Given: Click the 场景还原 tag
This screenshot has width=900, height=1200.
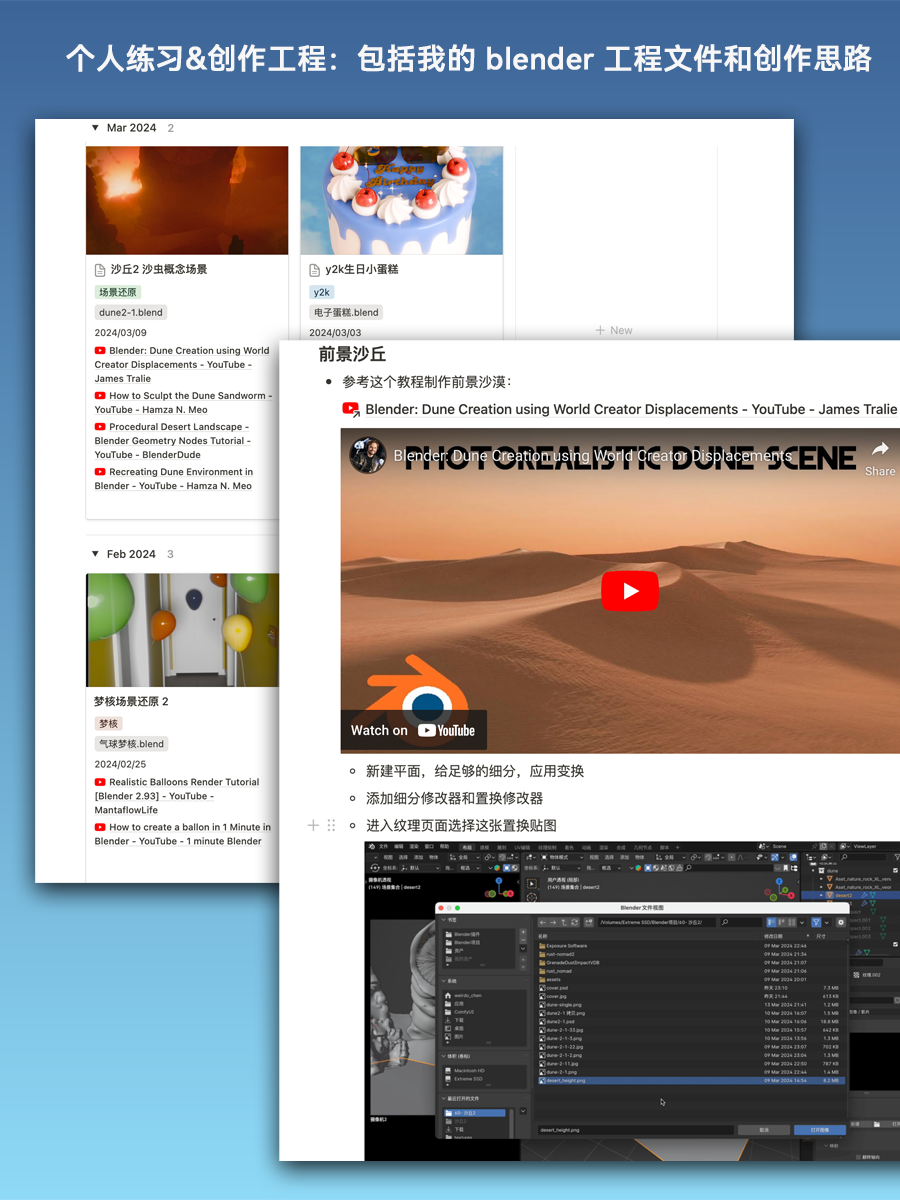Looking at the screenshot, I should pos(118,292).
